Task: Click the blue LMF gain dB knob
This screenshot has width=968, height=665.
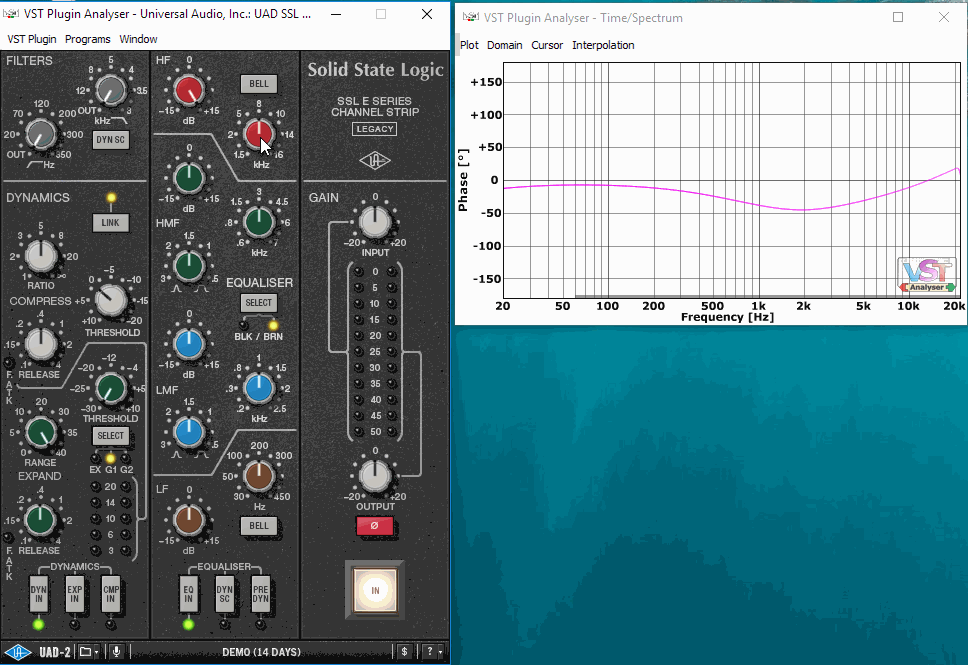Action: pos(189,345)
